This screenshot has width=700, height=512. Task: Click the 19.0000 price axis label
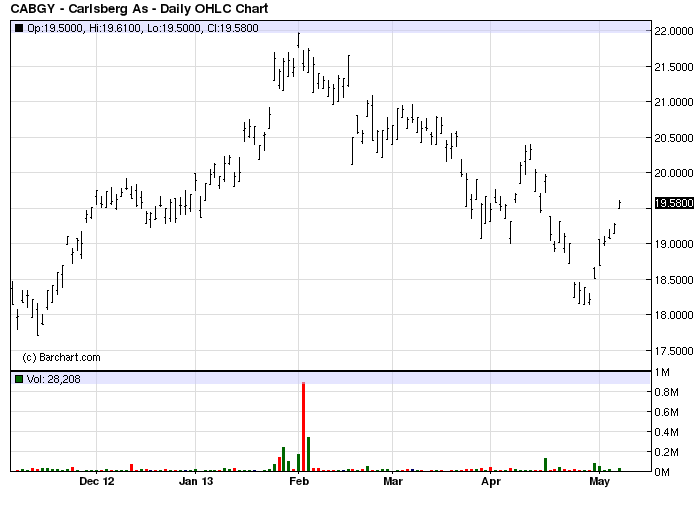click(674, 244)
